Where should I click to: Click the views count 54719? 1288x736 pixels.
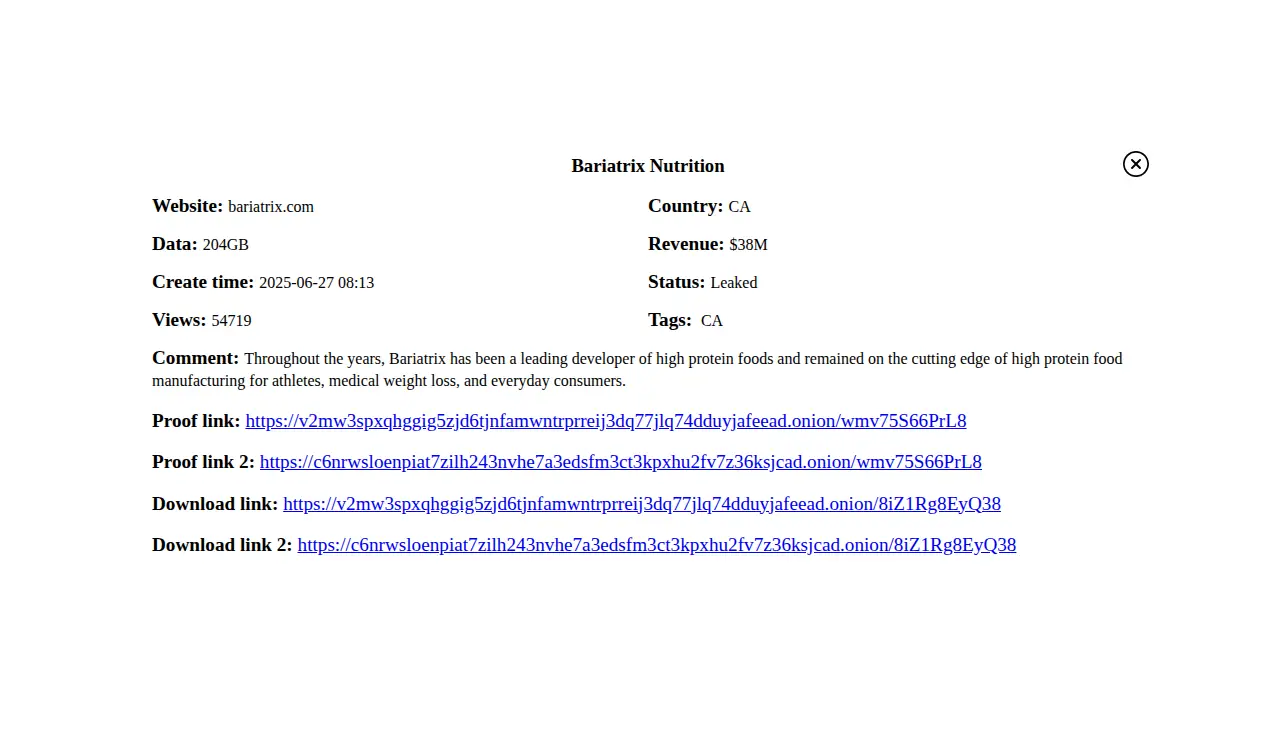(231, 321)
